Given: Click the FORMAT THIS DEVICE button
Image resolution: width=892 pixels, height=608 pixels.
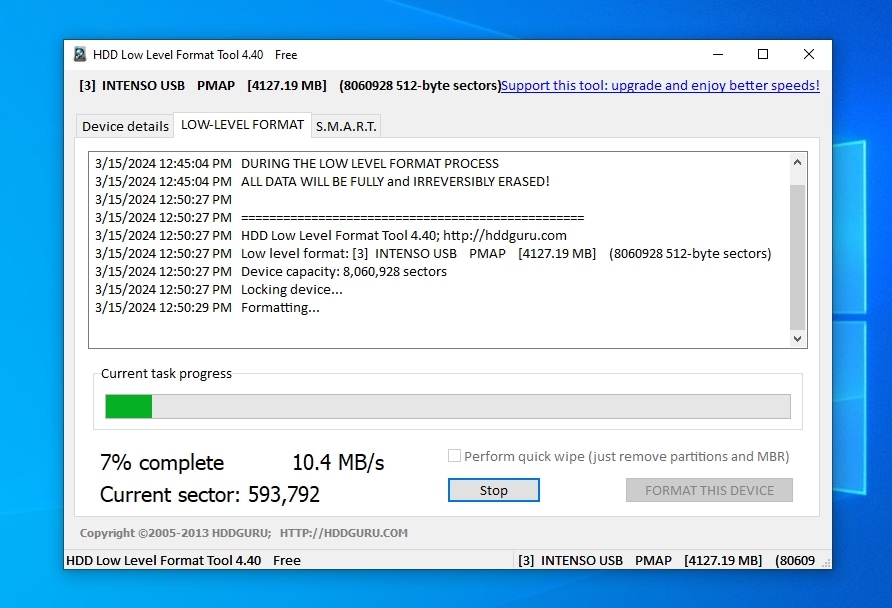Looking at the screenshot, I should pos(709,490).
